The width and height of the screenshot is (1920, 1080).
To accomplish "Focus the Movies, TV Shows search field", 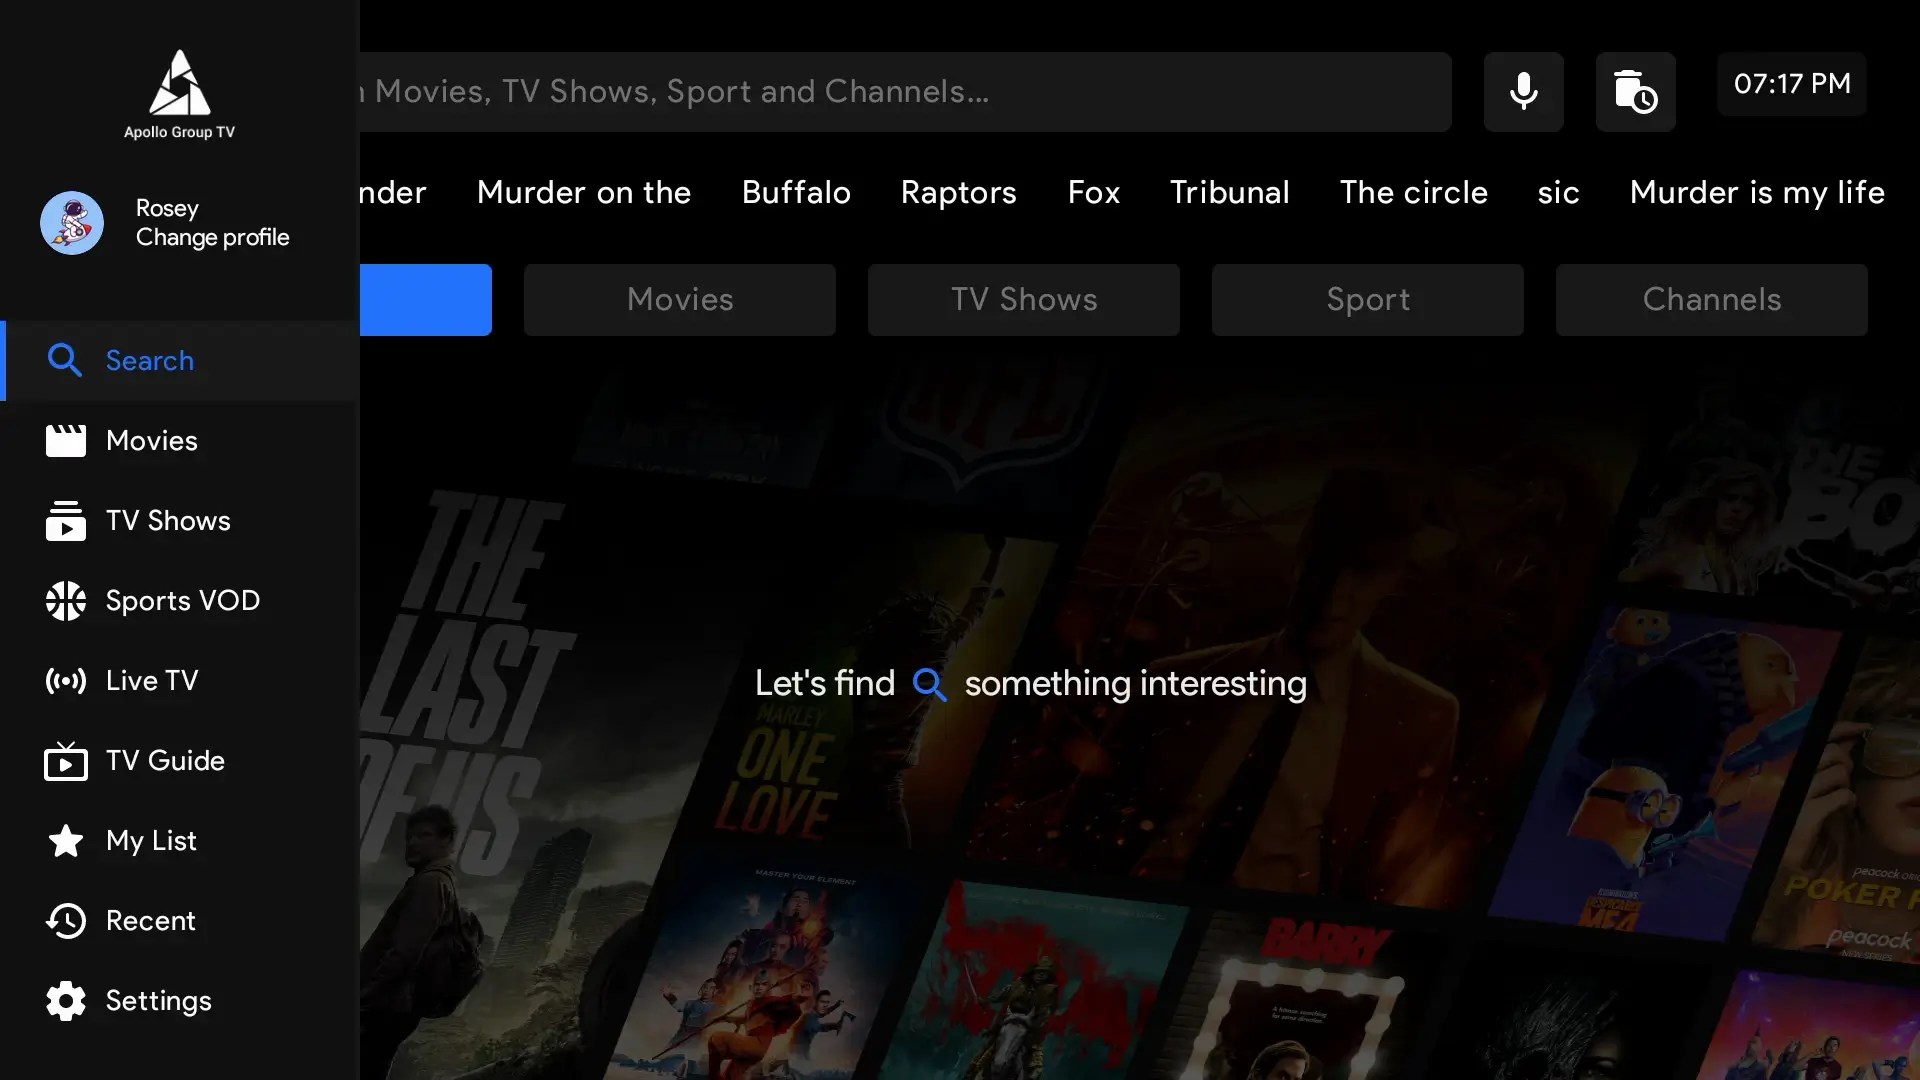I will (900, 92).
